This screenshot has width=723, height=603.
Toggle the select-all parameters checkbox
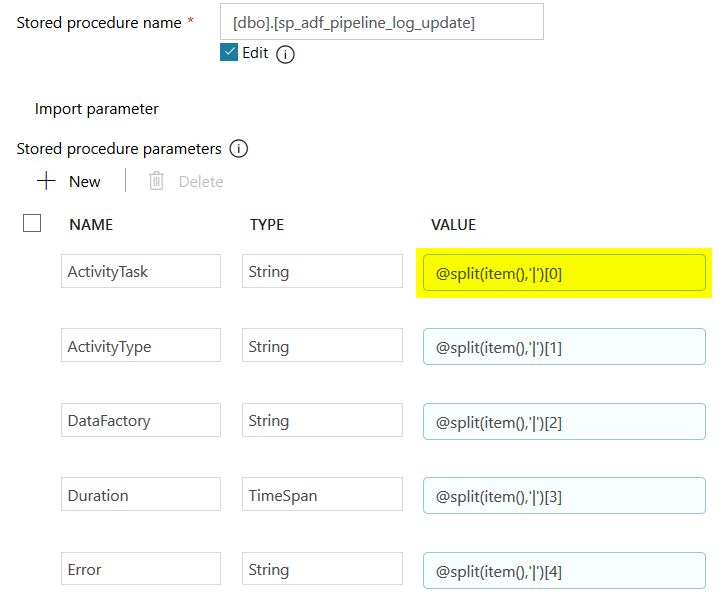(32, 223)
